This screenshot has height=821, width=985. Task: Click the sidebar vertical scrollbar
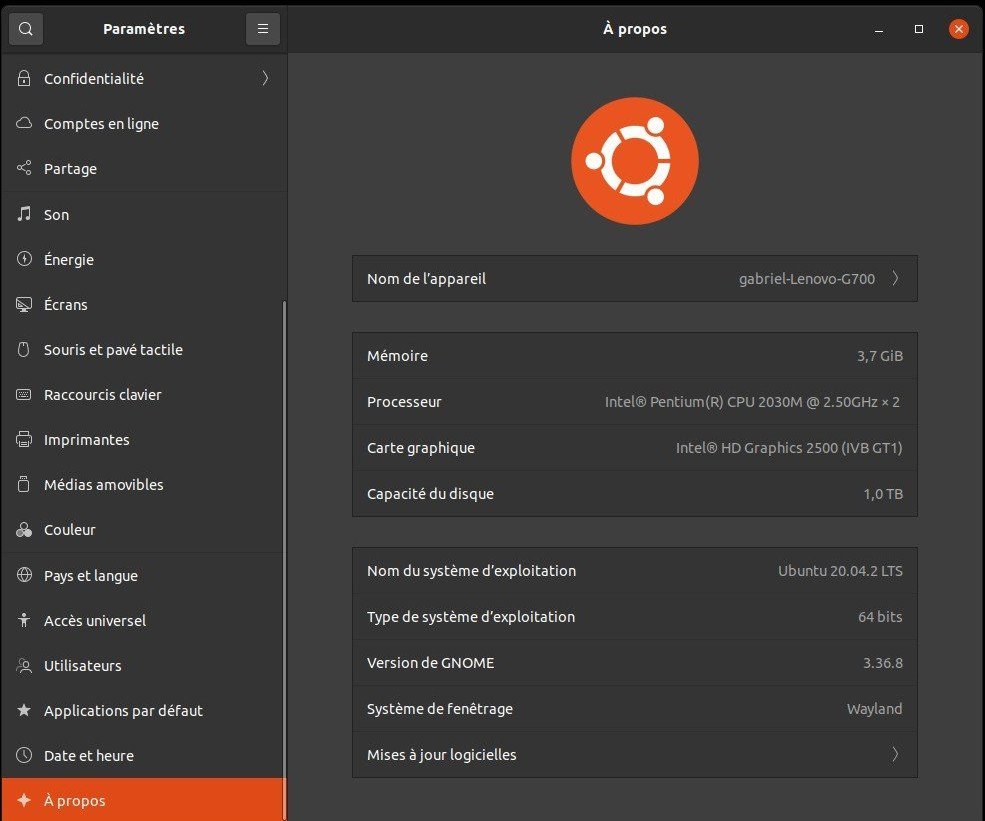[284, 550]
